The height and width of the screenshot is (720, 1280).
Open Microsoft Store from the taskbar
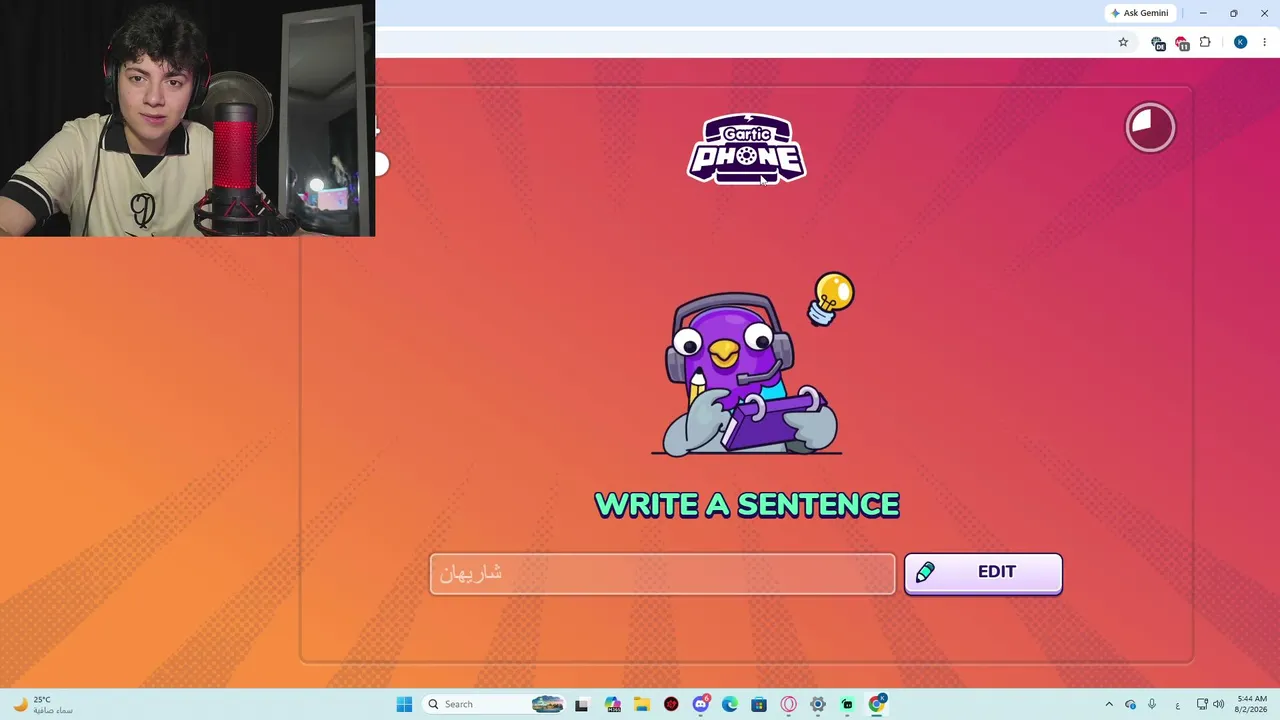759,704
